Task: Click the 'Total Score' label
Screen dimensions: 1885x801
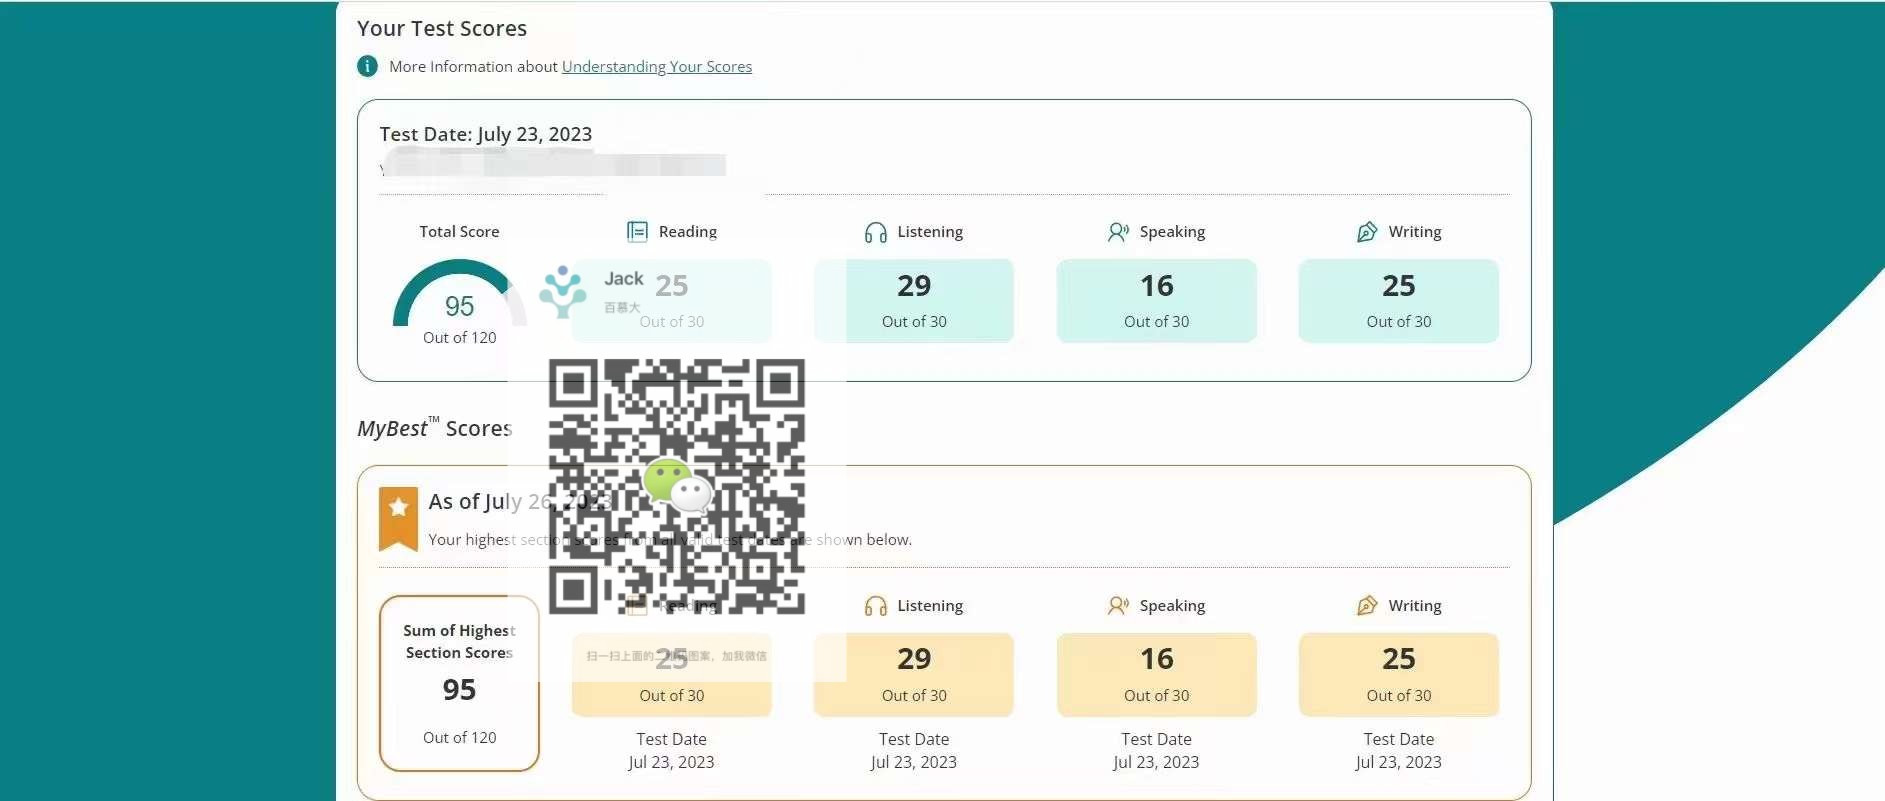Action: (x=459, y=232)
